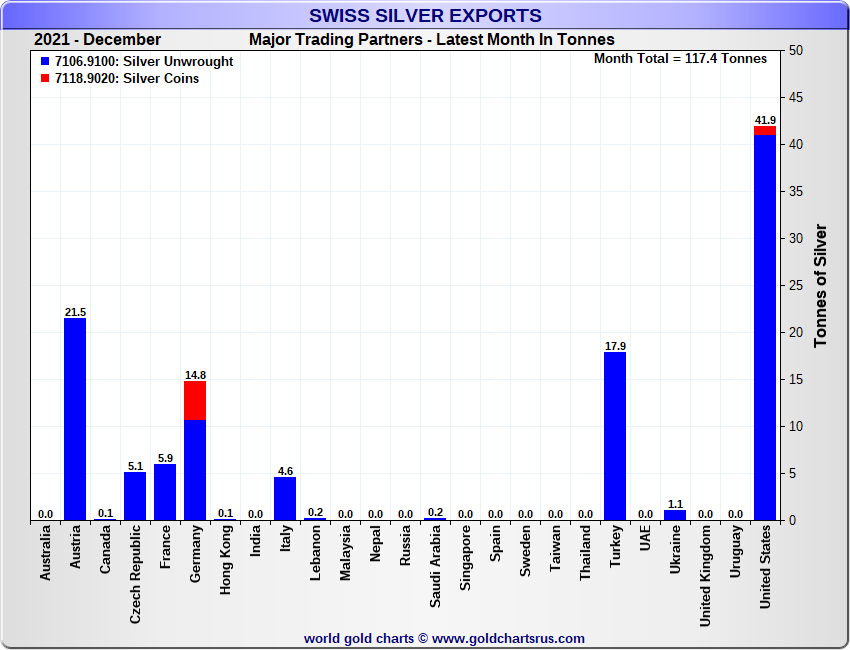Image resolution: width=850 pixels, height=650 pixels.
Task: Select the Turkey bar
Action: [615, 436]
